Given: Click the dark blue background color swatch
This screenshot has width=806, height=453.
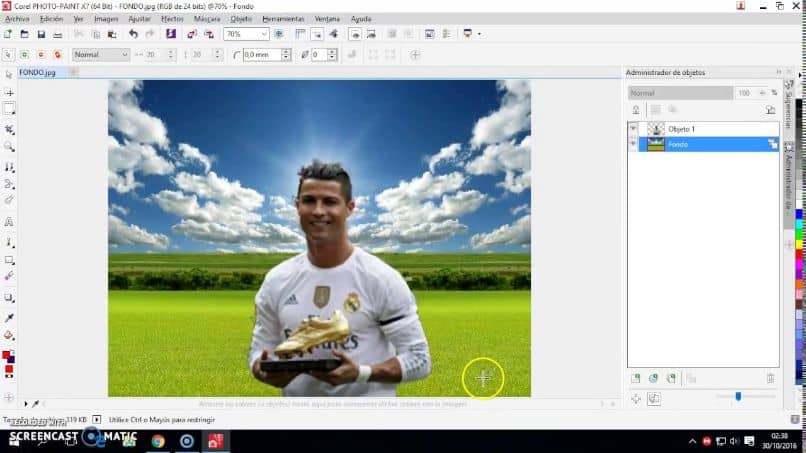Looking at the screenshot, I should point(11,359).
